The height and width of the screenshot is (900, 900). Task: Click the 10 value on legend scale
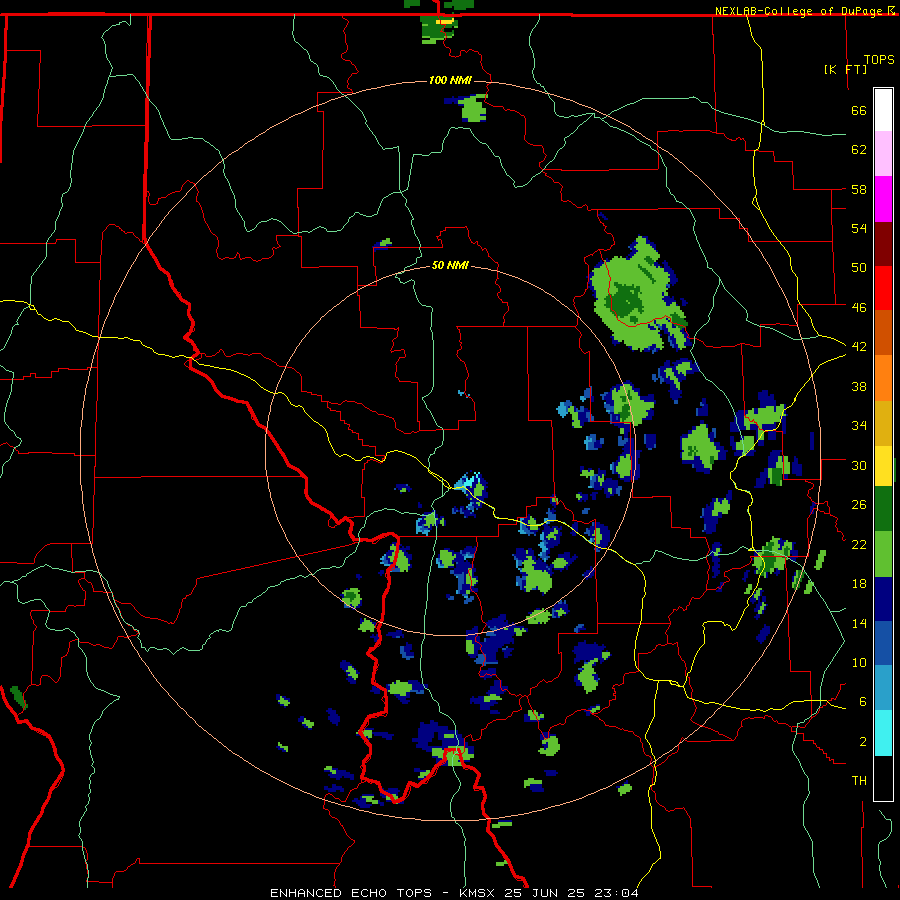pyautogui.click(x=859, y=662)
